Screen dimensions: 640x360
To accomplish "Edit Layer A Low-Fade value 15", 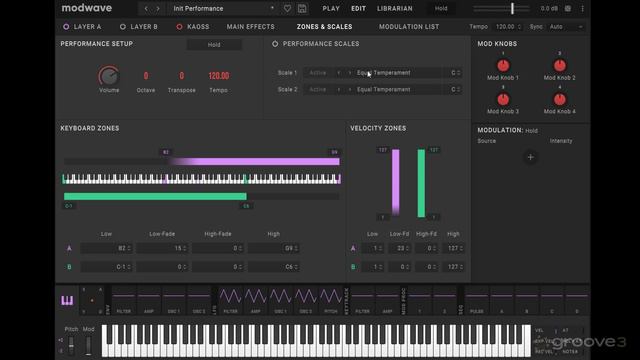I will [x=162, y=248].
